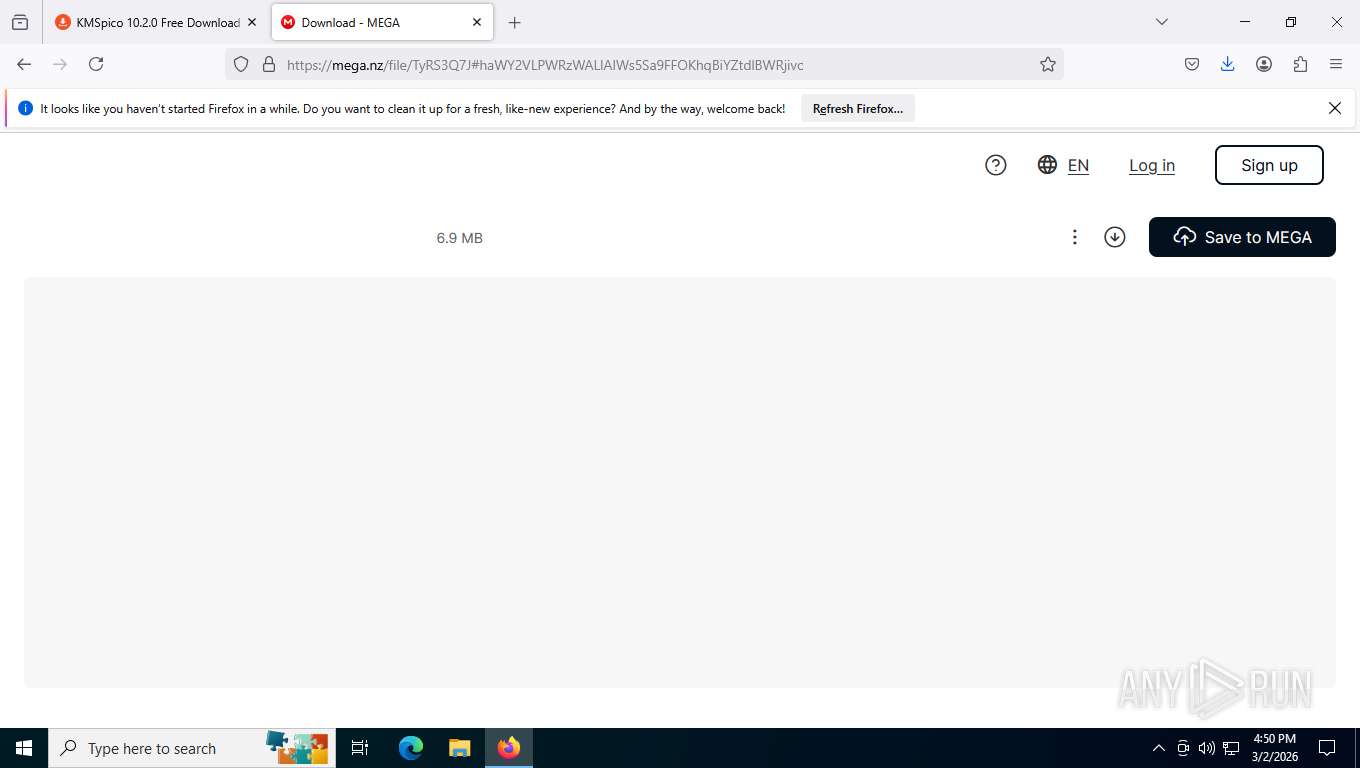Open the tracking protection shield icon
Screen dimensions: 1360x768
coord(241,64)
